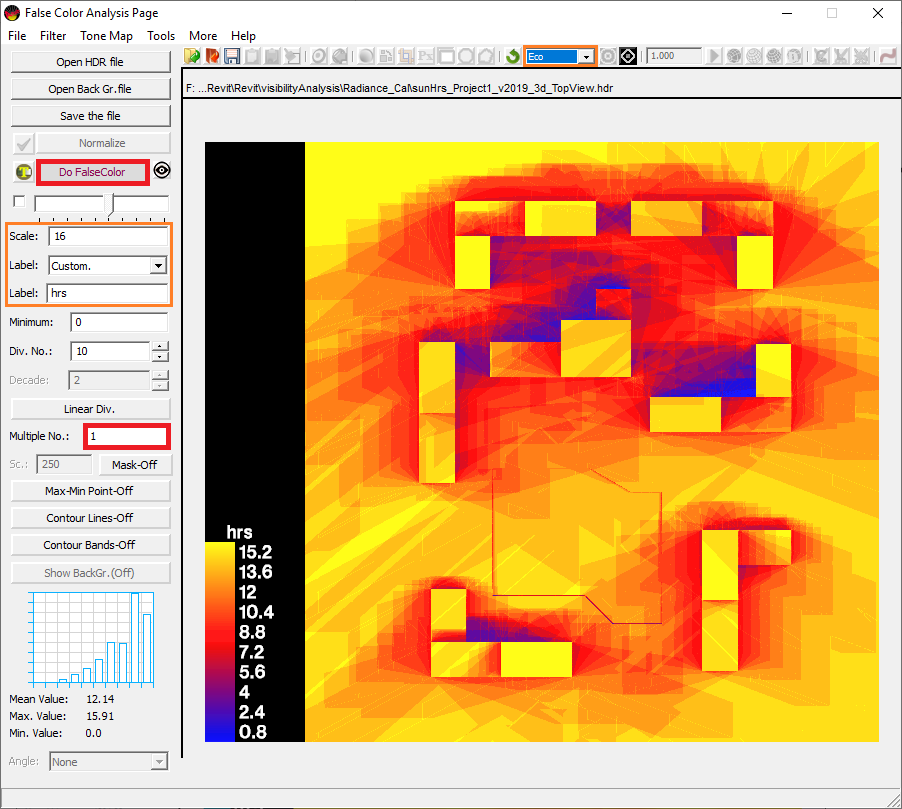Toggle Contour Bands-Off button
The image size is (902, 809).
(90, 545)
